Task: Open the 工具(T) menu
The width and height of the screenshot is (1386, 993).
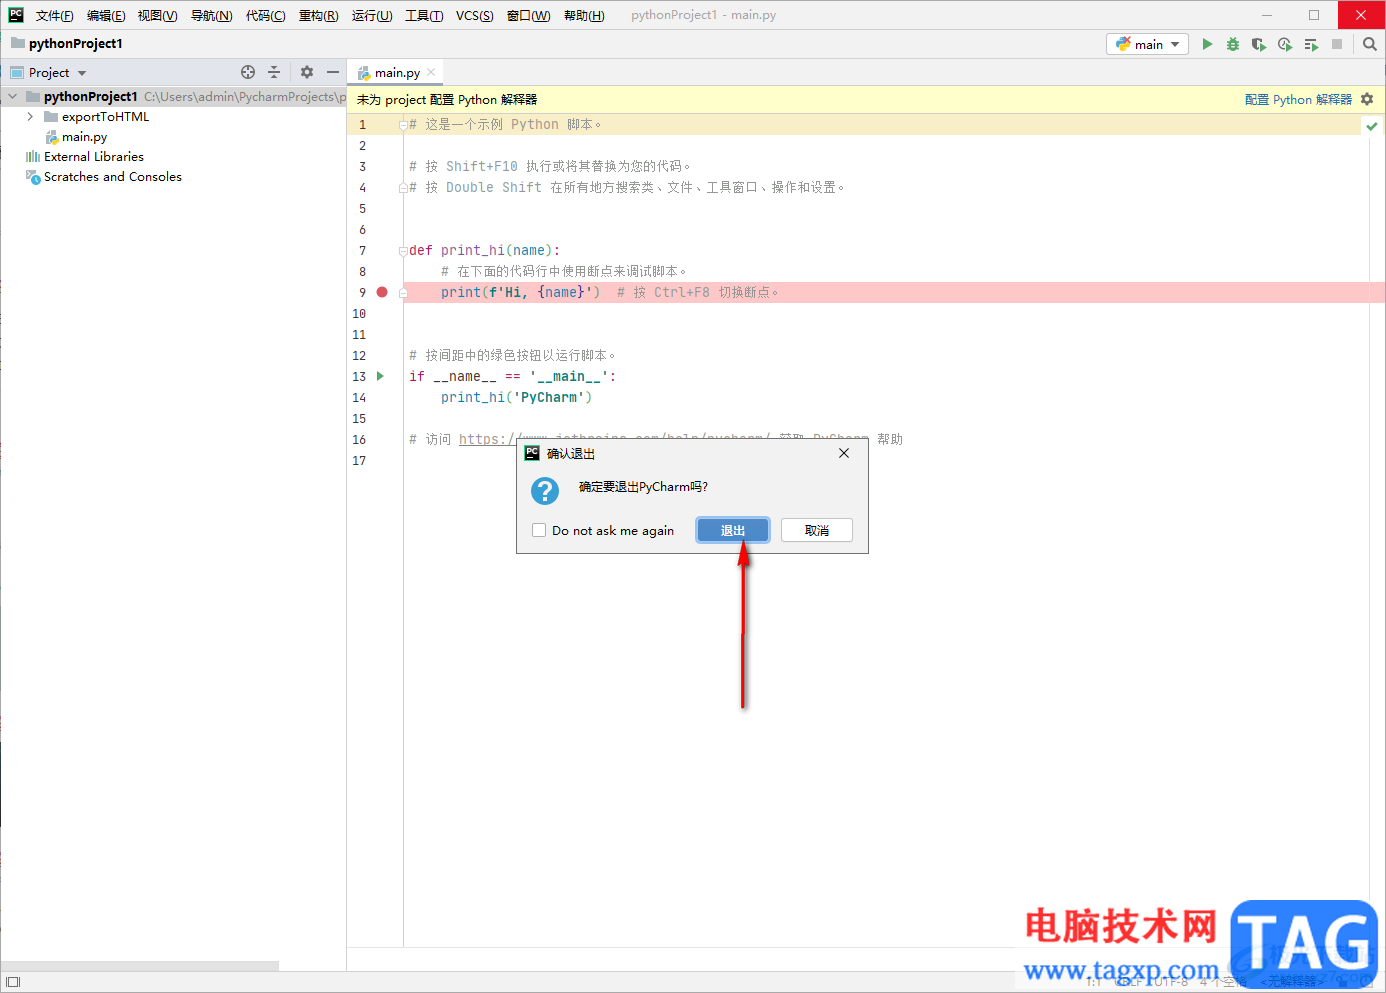Action: tap(424, 15)
